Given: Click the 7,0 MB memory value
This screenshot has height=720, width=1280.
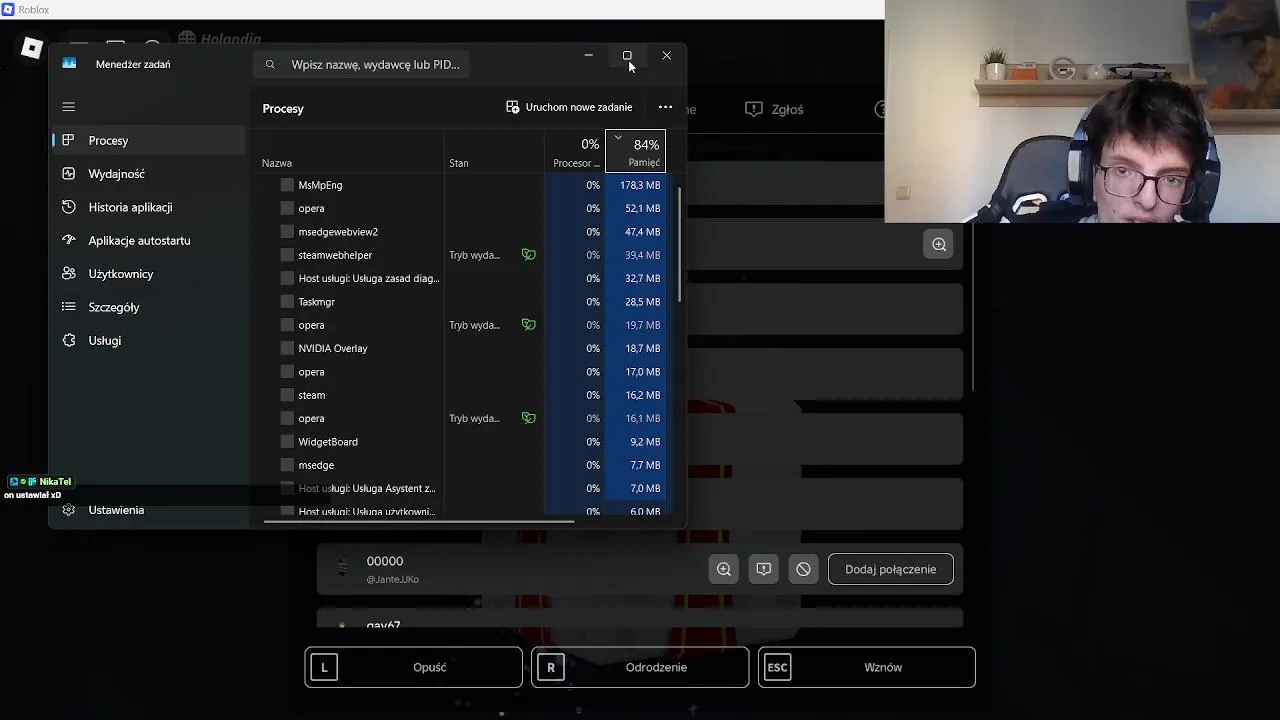Looking at the screenshot, I should tap(645, 488).
